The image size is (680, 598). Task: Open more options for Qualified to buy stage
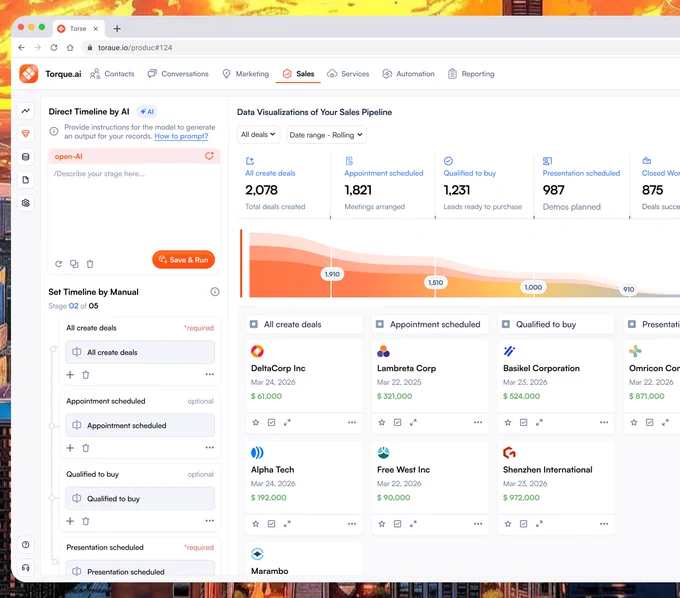pos(209,521)
